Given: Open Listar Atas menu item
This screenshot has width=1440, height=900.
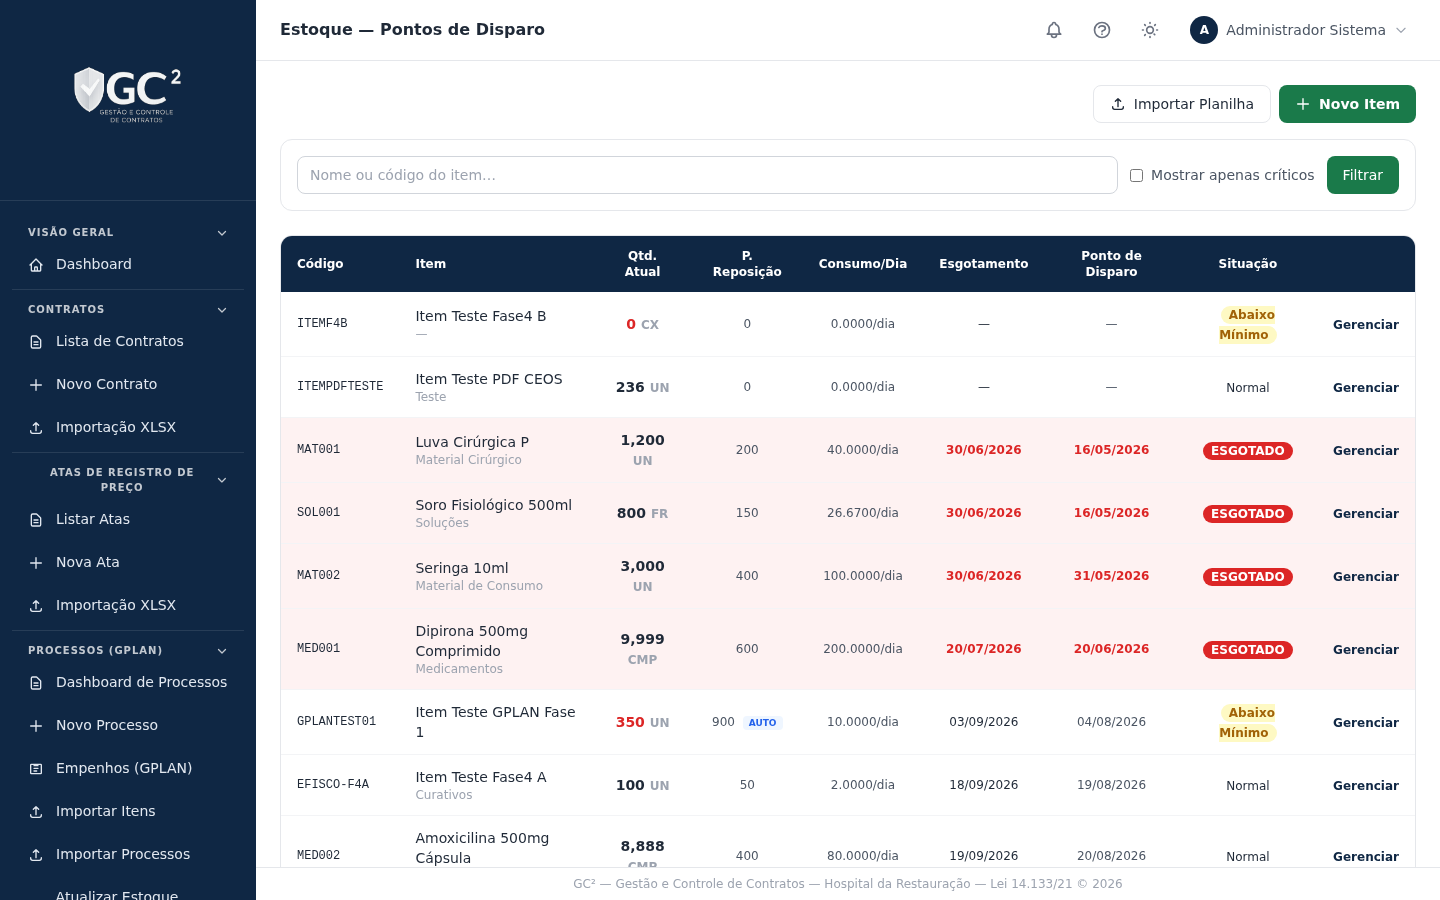Looking at the screenshot, I should coord(128,519).
